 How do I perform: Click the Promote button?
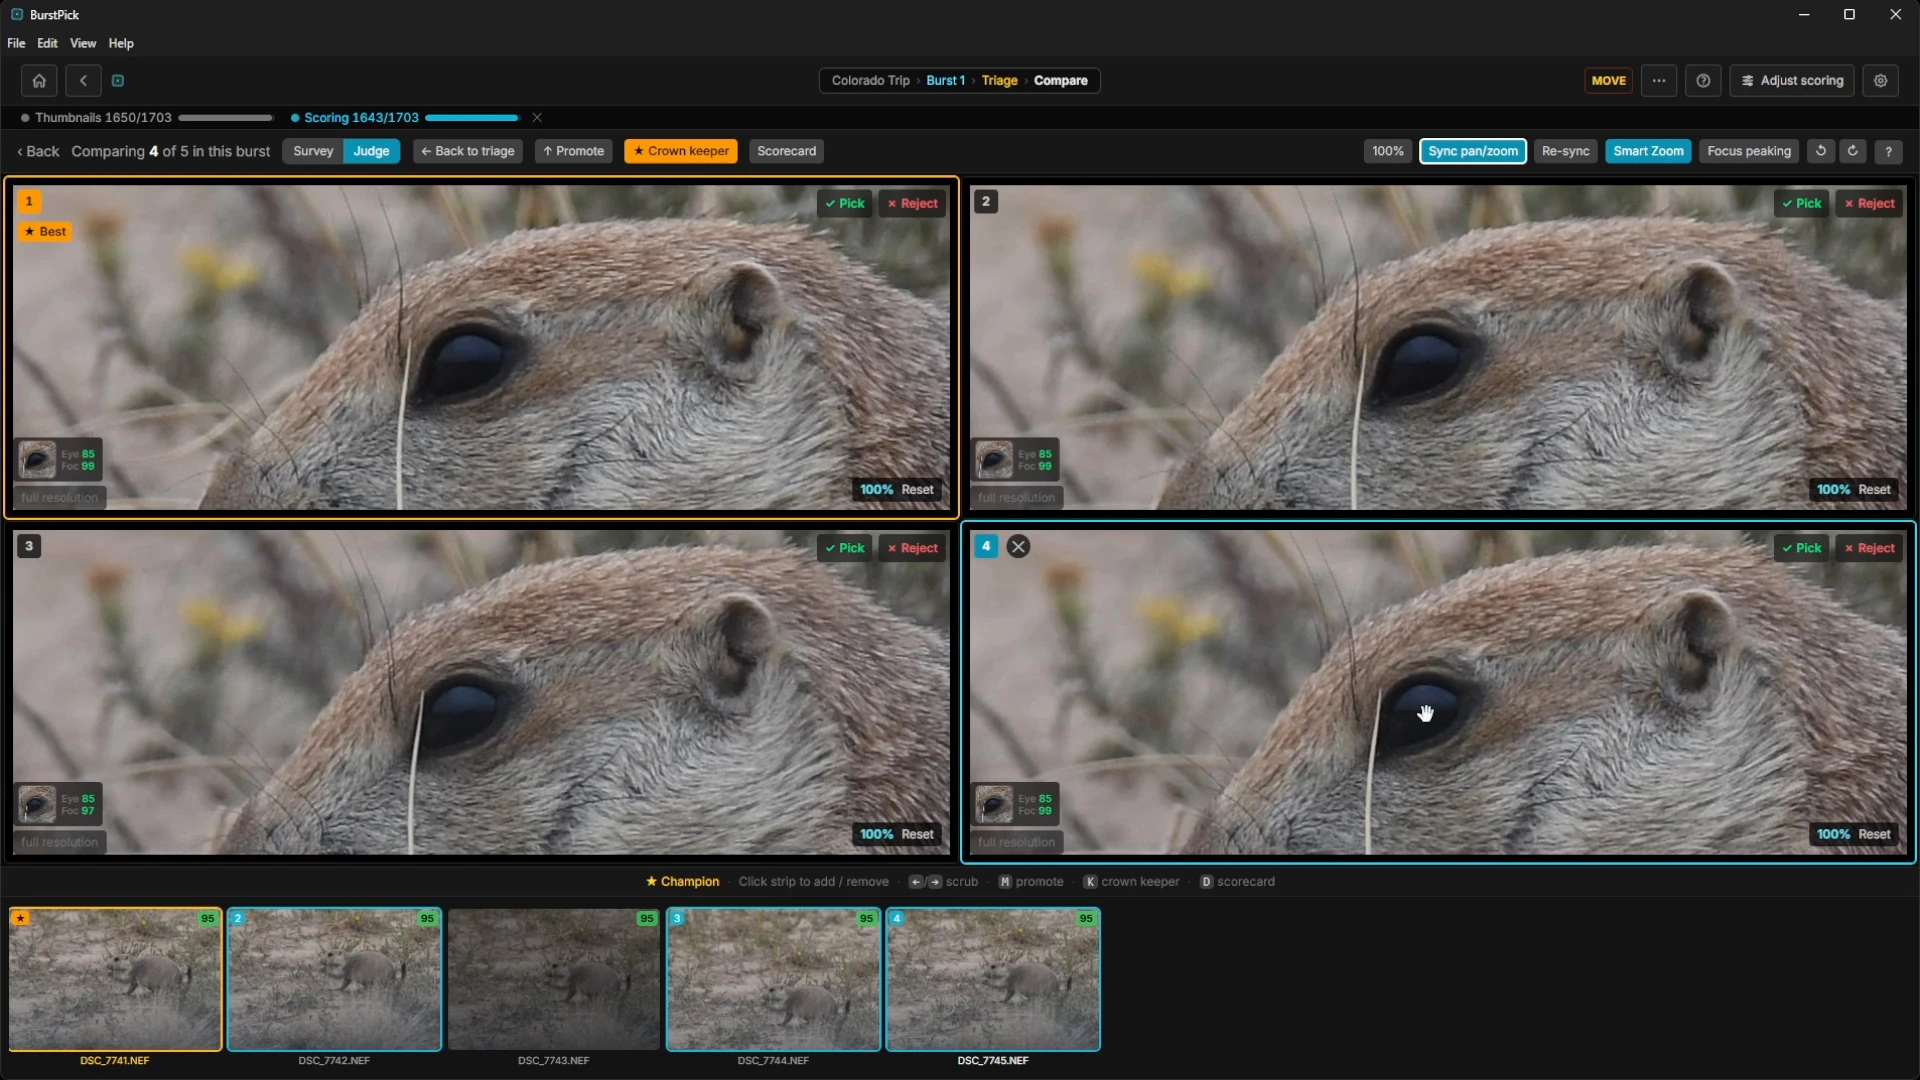pos(574,151)
